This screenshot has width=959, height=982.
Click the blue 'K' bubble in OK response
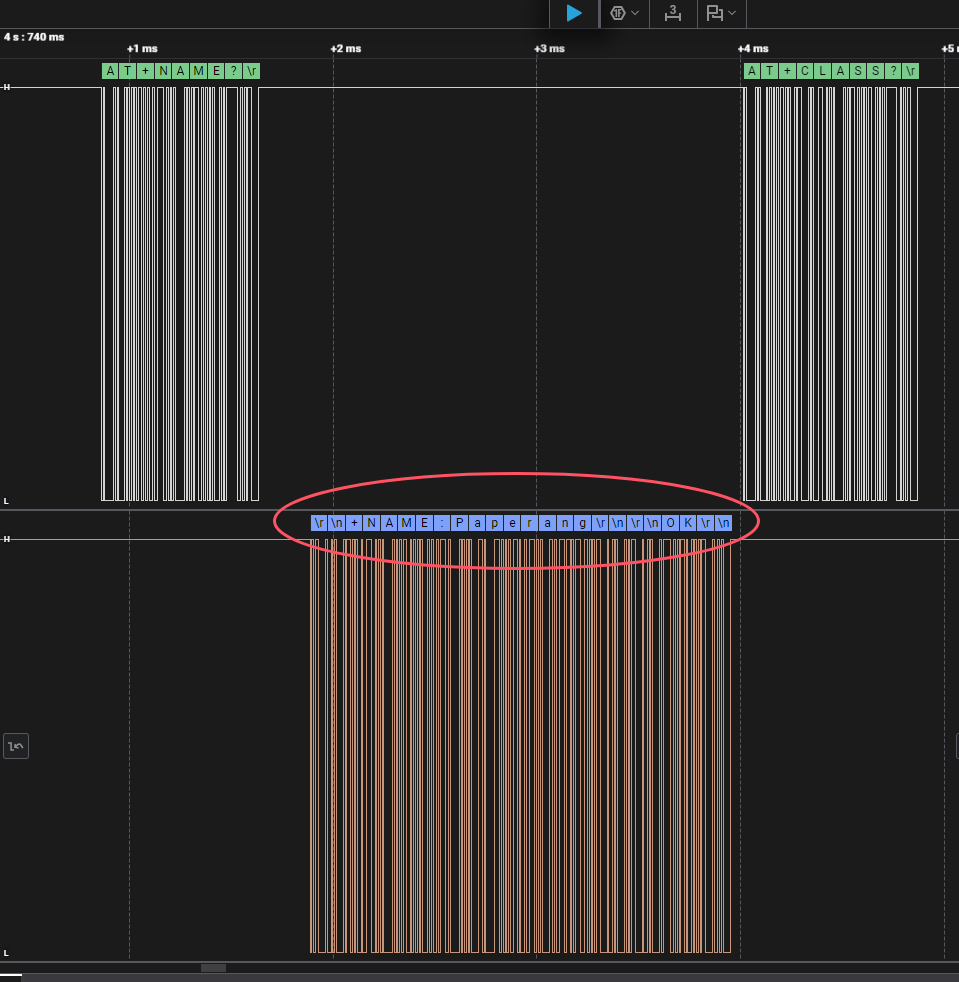pyautogui.click(x=687, y=523)
